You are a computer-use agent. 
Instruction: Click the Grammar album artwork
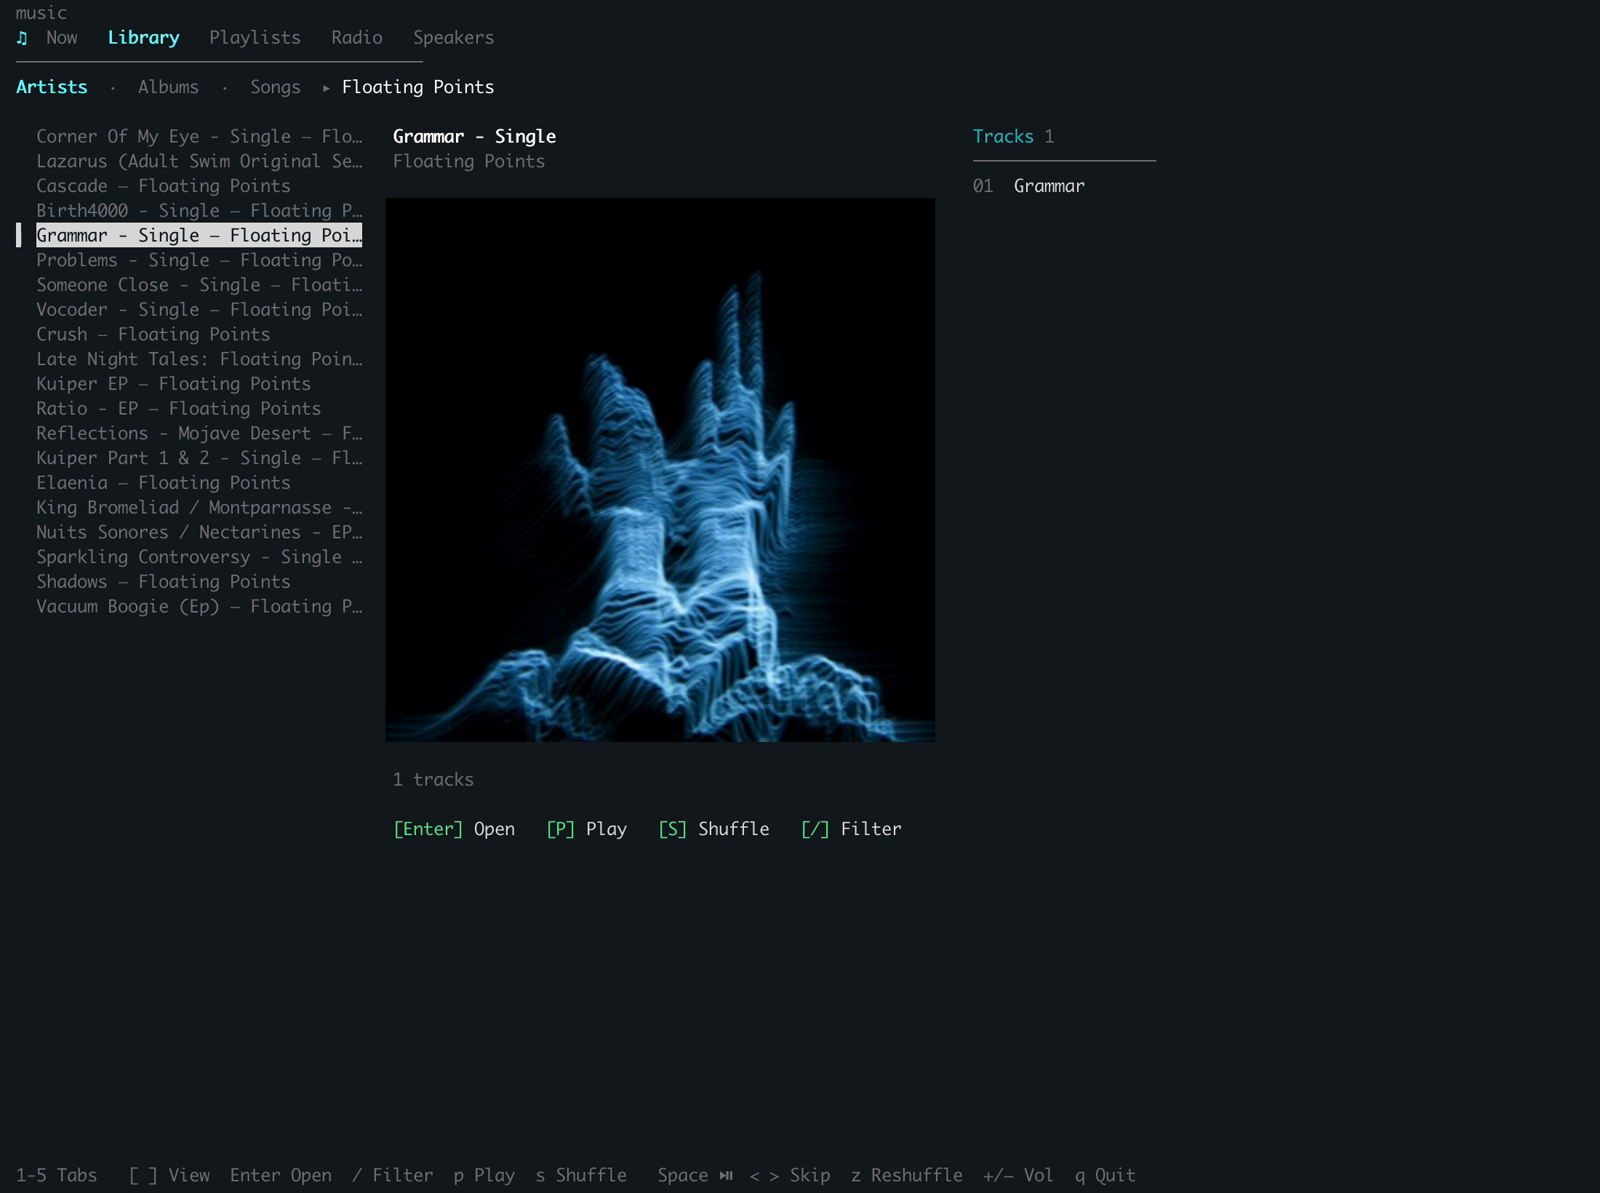point(660,470)
